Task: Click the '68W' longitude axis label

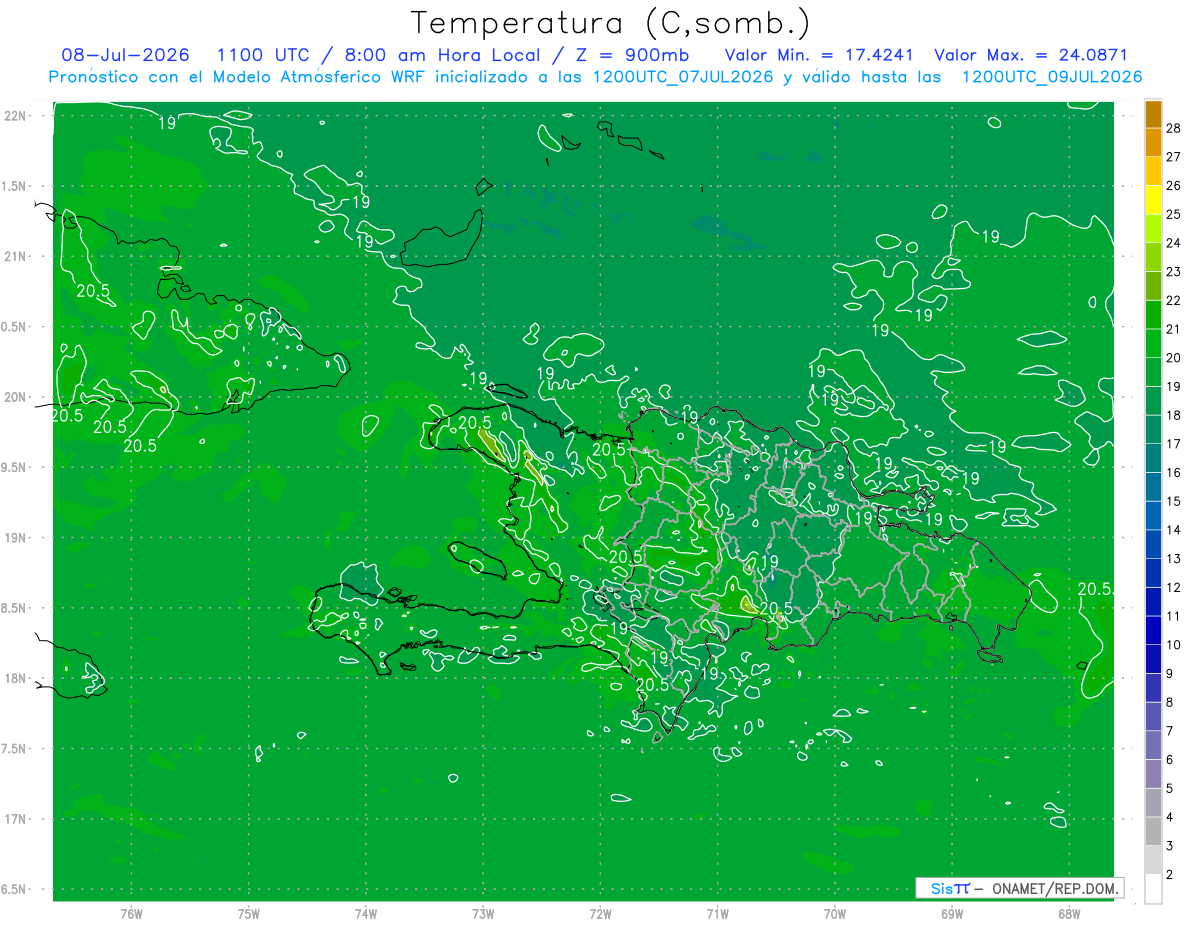Action: tap(1069, 913)
